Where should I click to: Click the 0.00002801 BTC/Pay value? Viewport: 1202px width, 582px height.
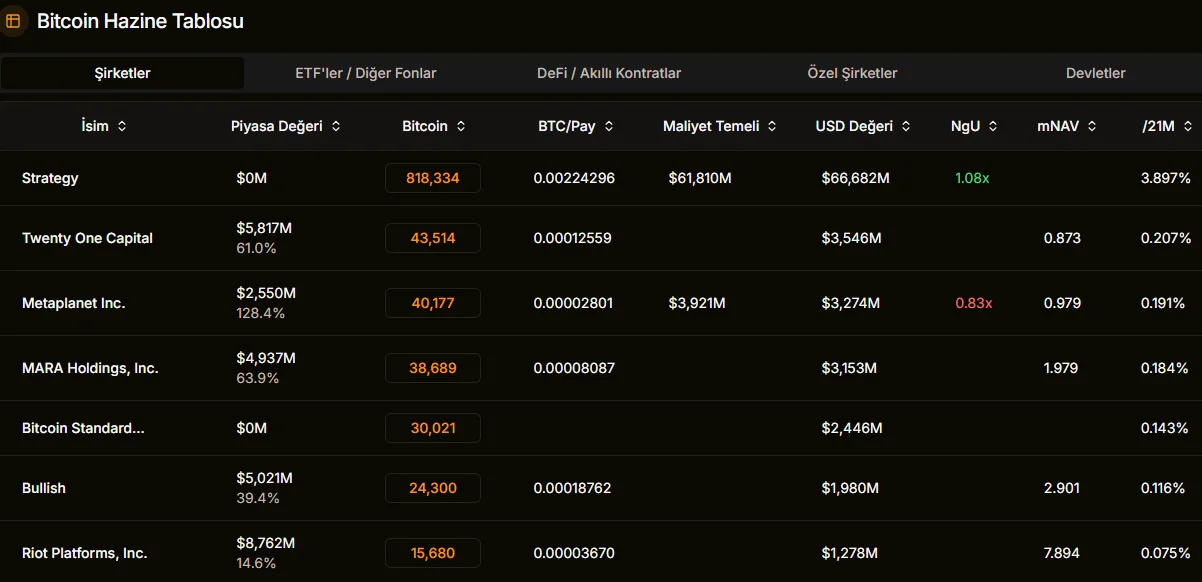pos(573,303)
